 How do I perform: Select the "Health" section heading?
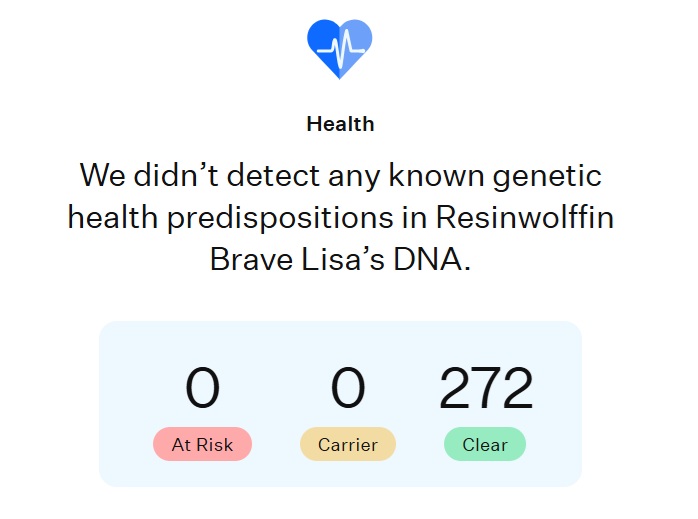pyautogui.click(x=340, y=124)
